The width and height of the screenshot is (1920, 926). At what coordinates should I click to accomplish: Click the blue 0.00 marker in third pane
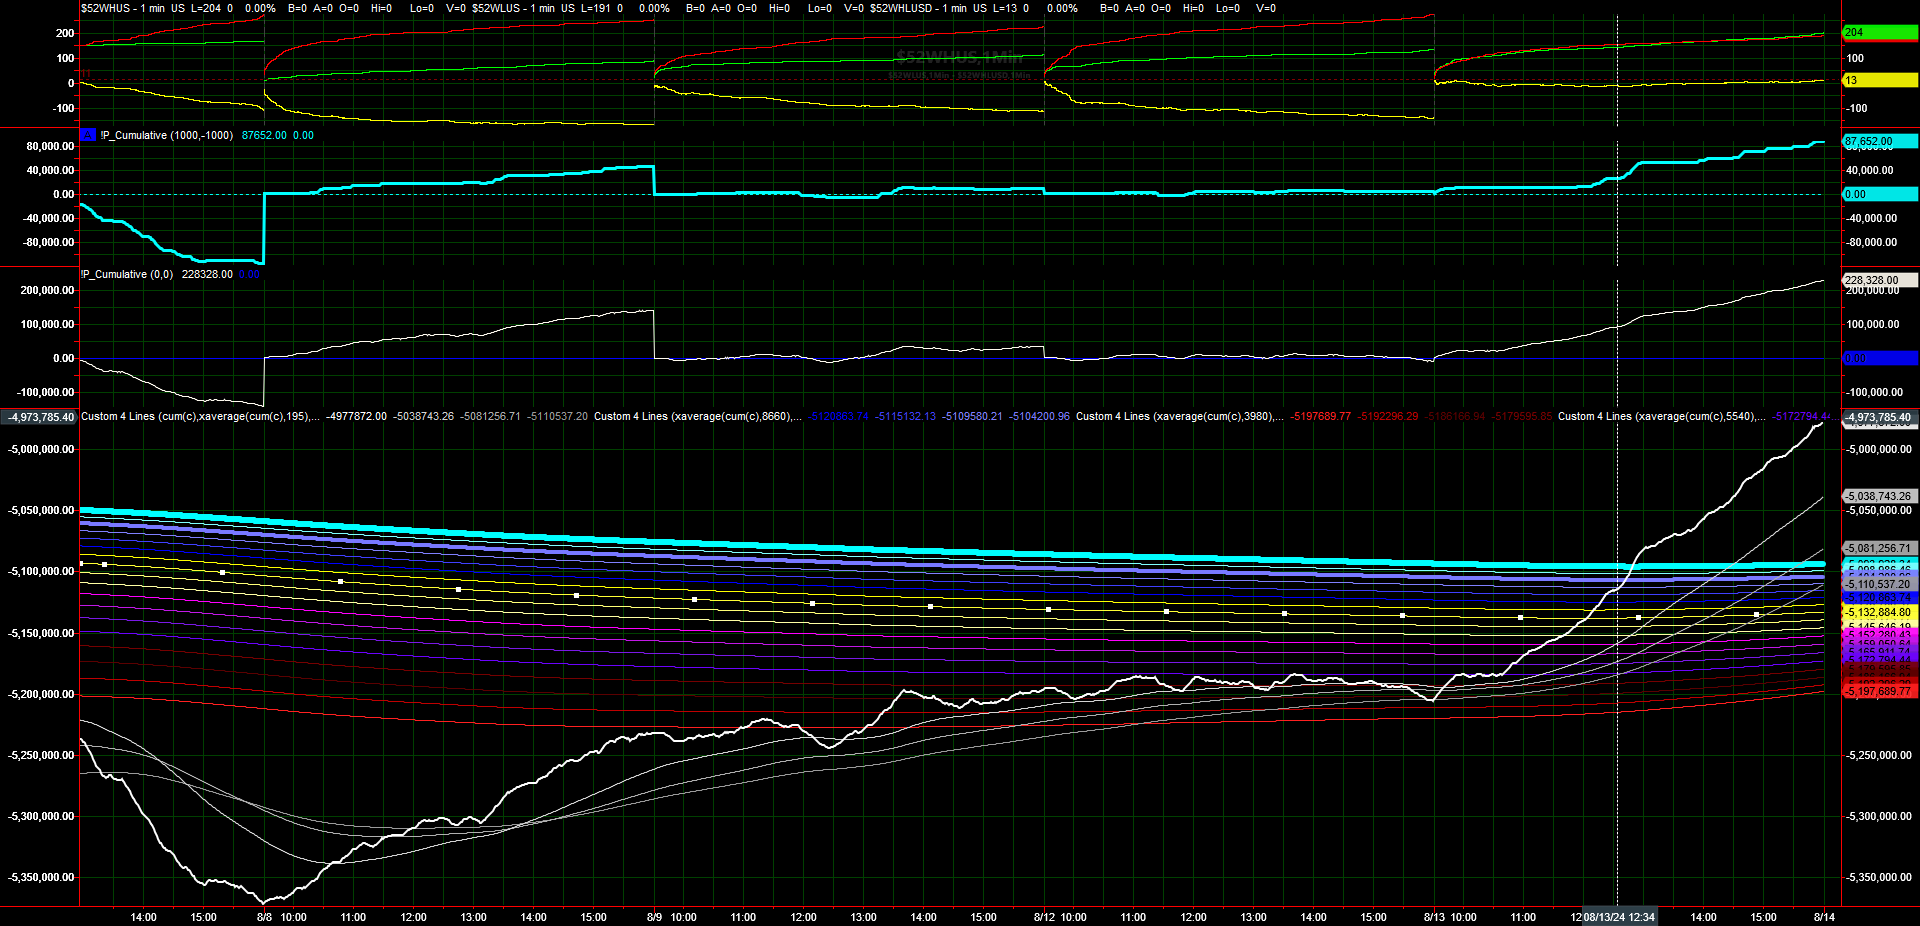point(1878,358)
